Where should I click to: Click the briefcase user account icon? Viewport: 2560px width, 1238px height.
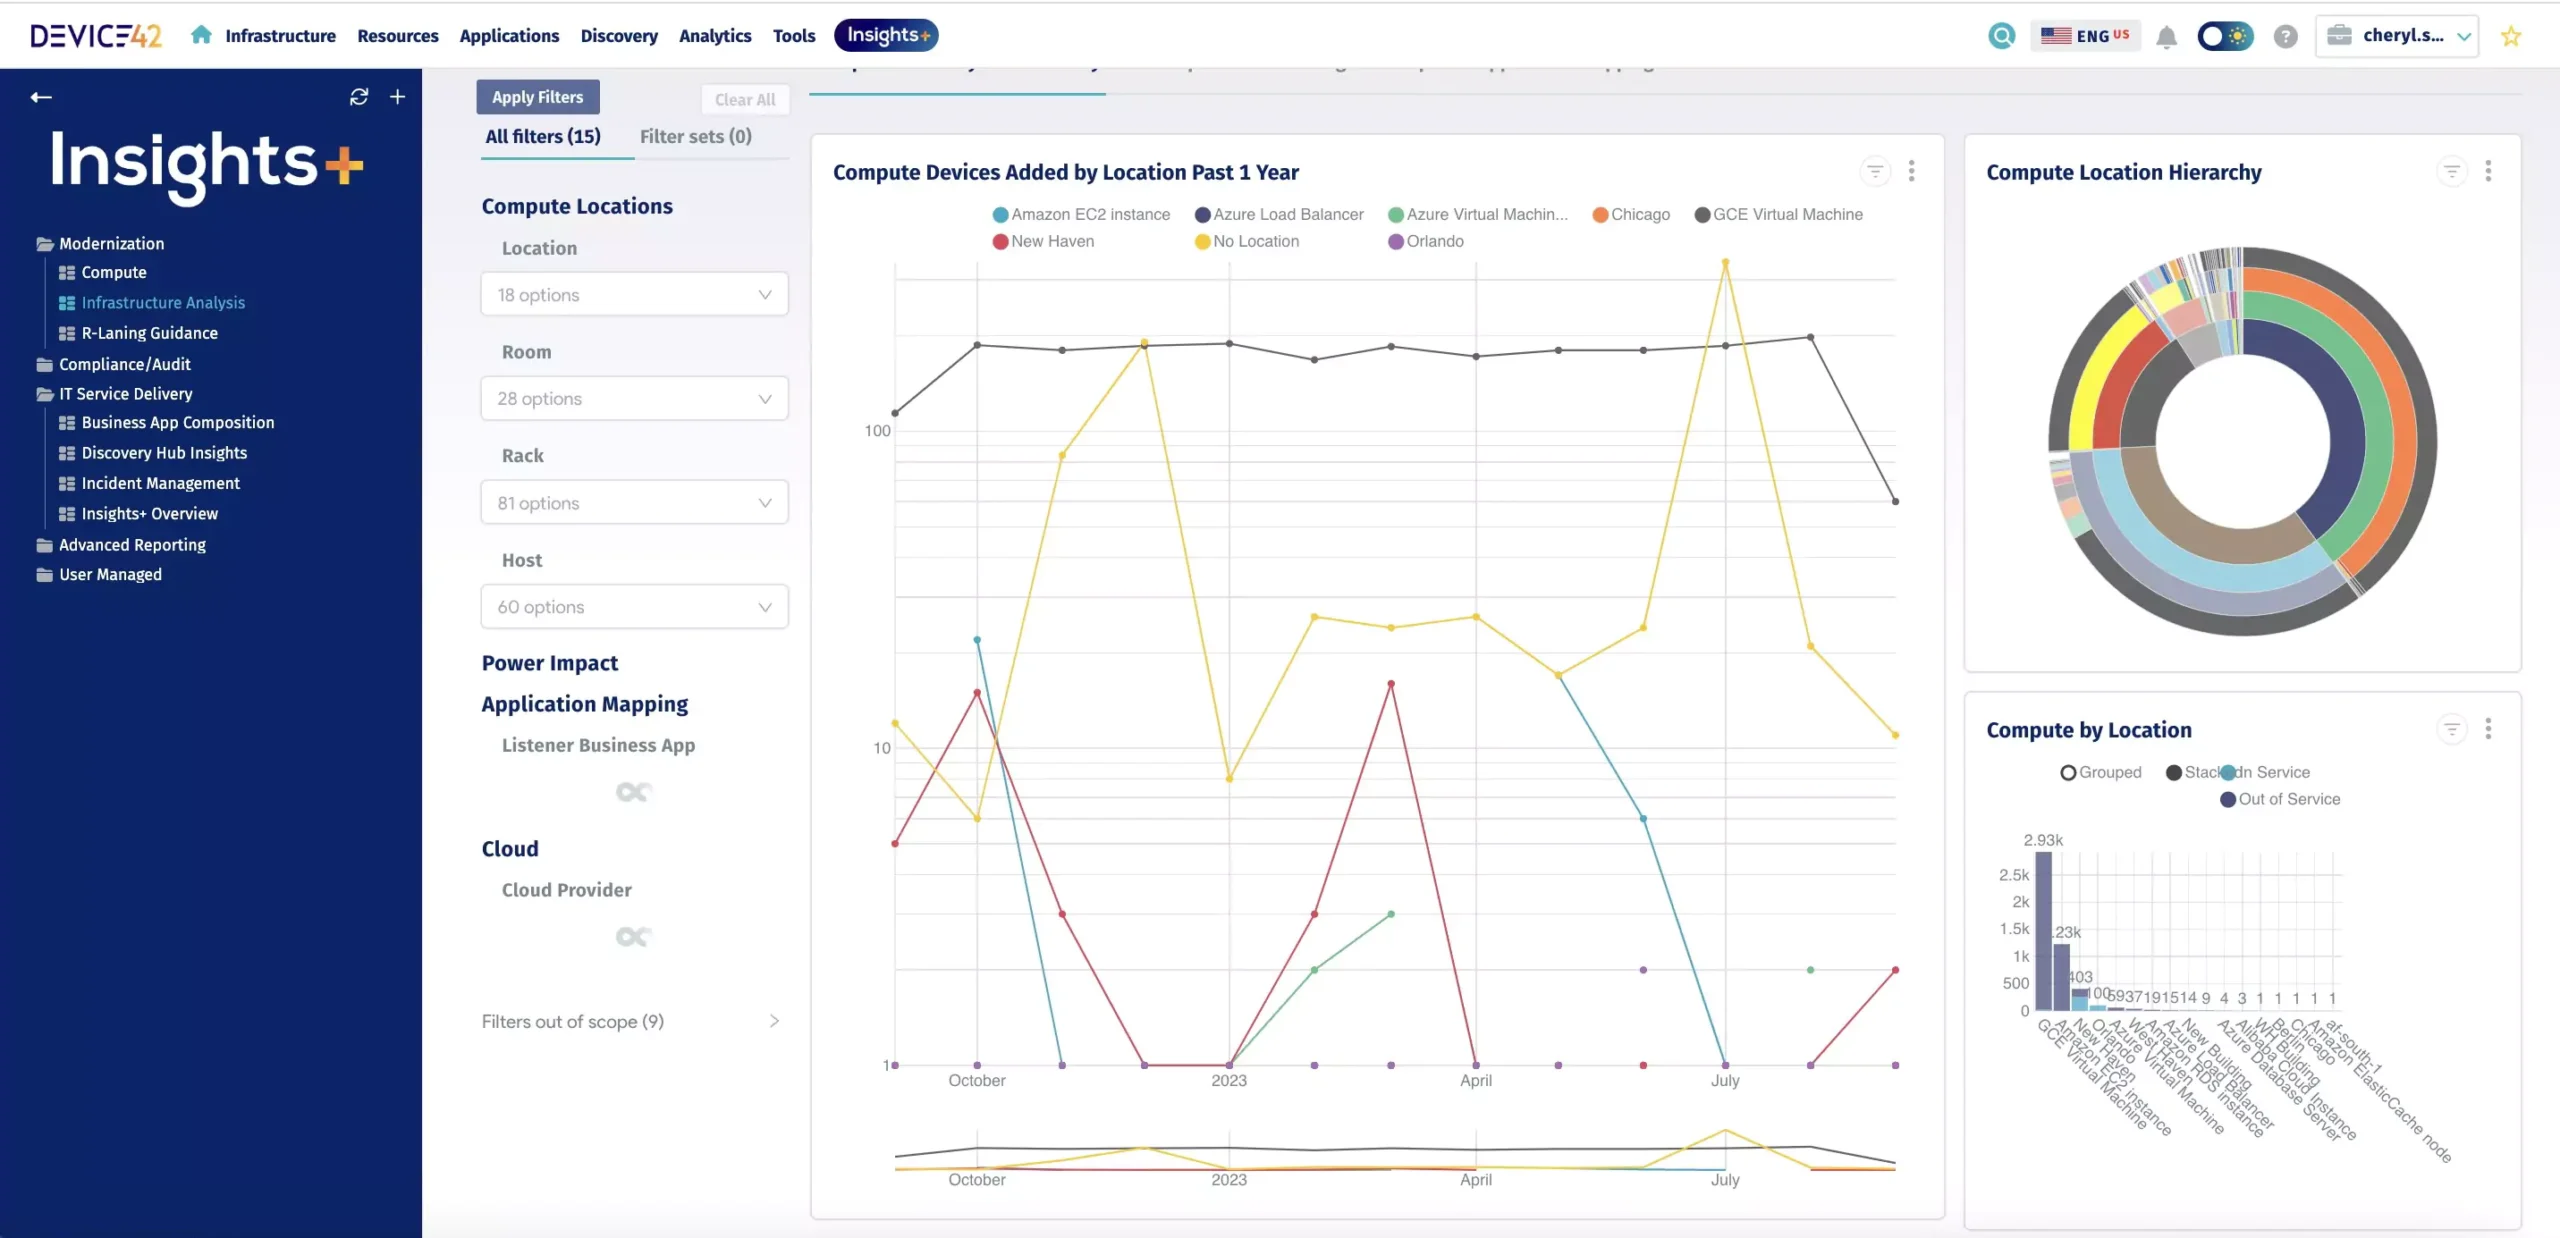[x=2339, y=36]
